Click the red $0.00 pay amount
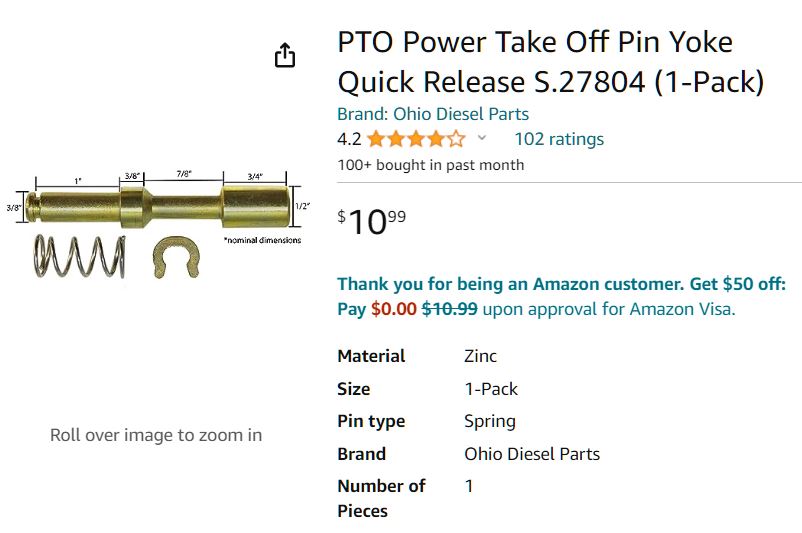Image resolution: width=802 pixels, height=533 pixels. (393, 309)
